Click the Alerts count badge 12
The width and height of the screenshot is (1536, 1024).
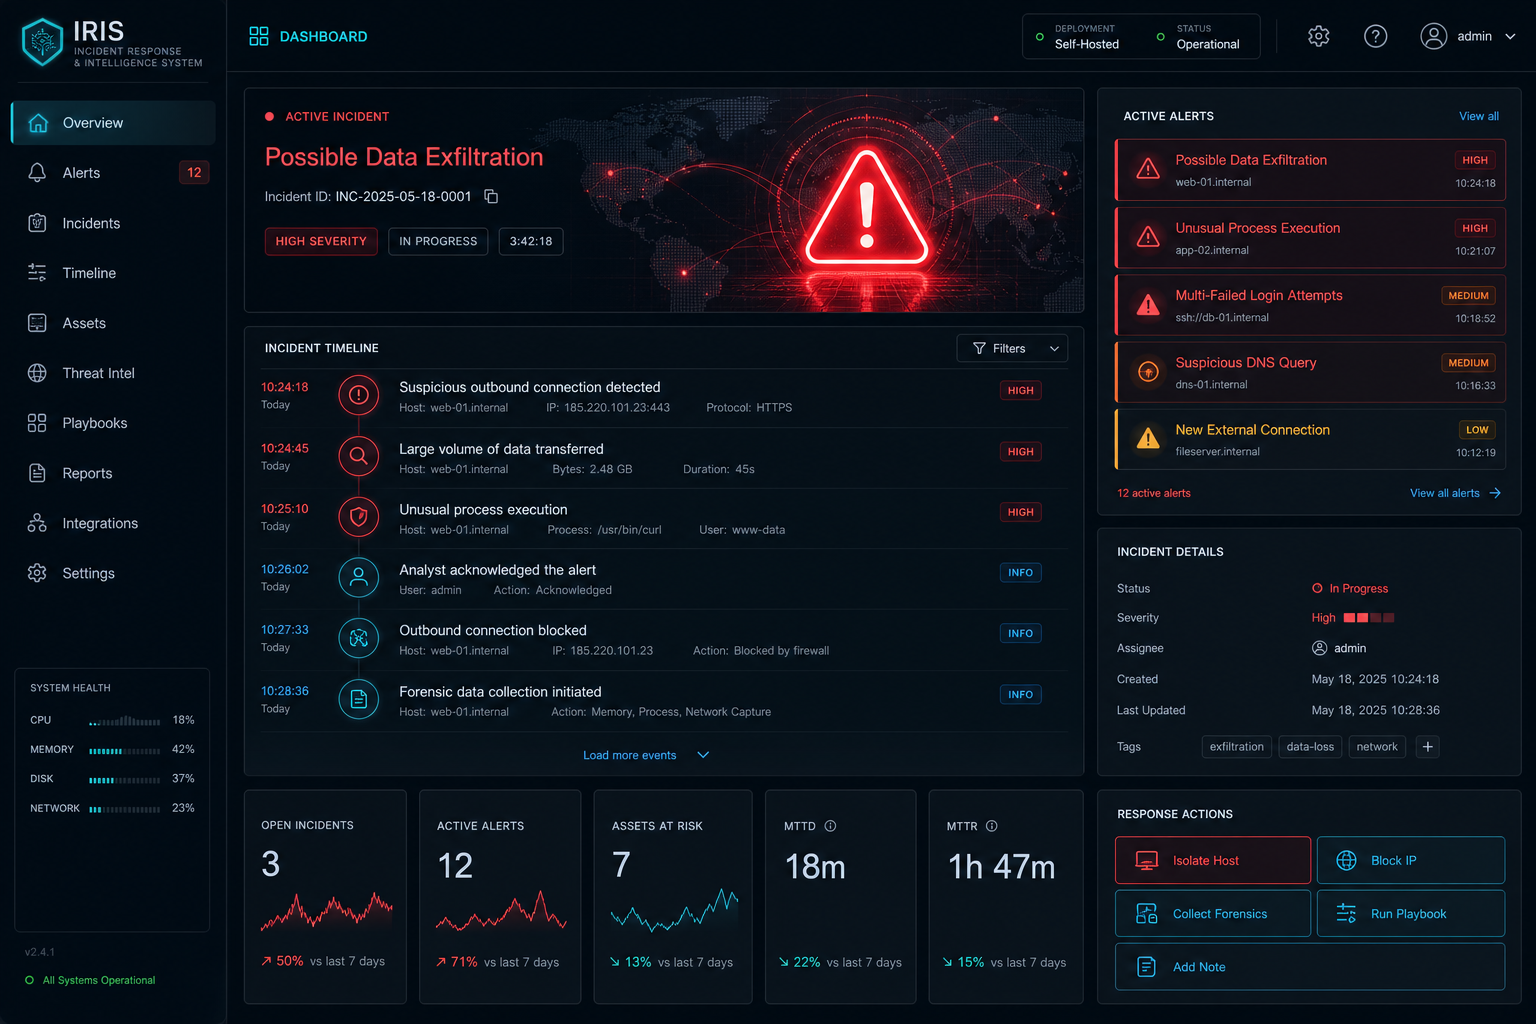(x=194, y=172)
